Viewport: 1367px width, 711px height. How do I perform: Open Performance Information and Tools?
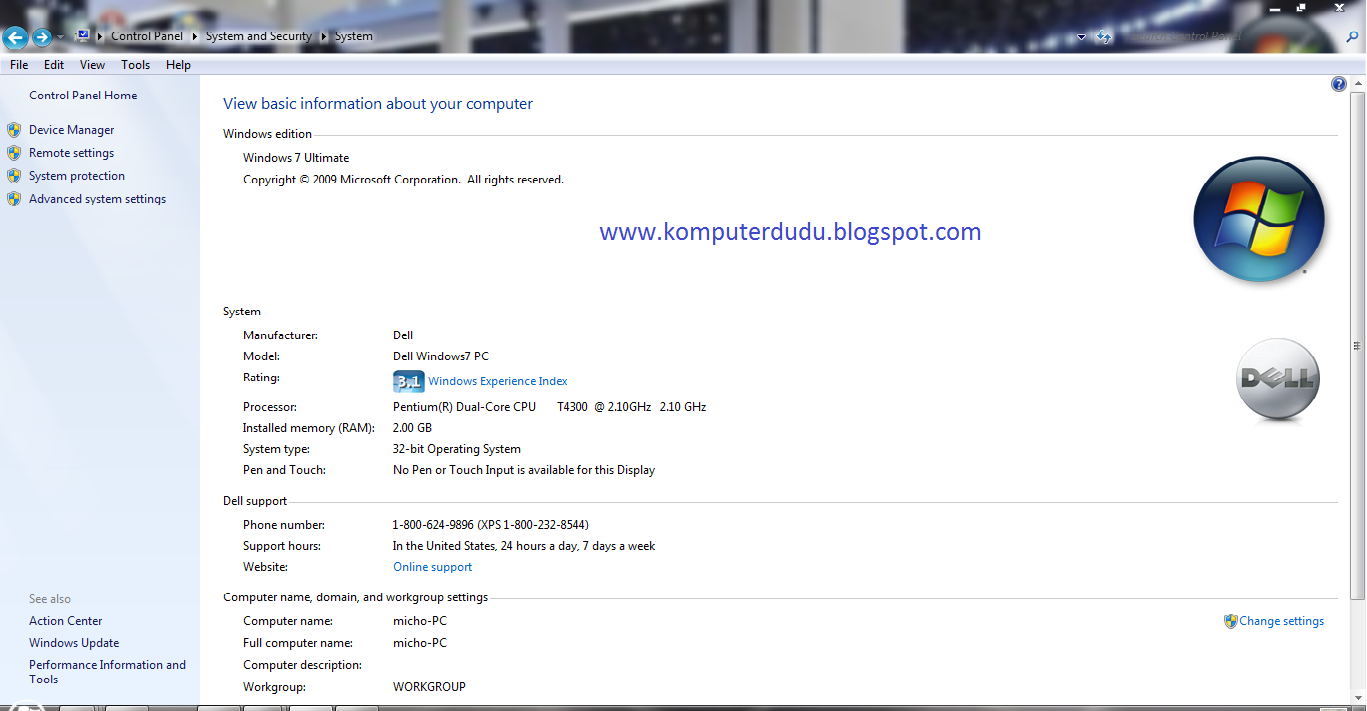click(107, 672)
